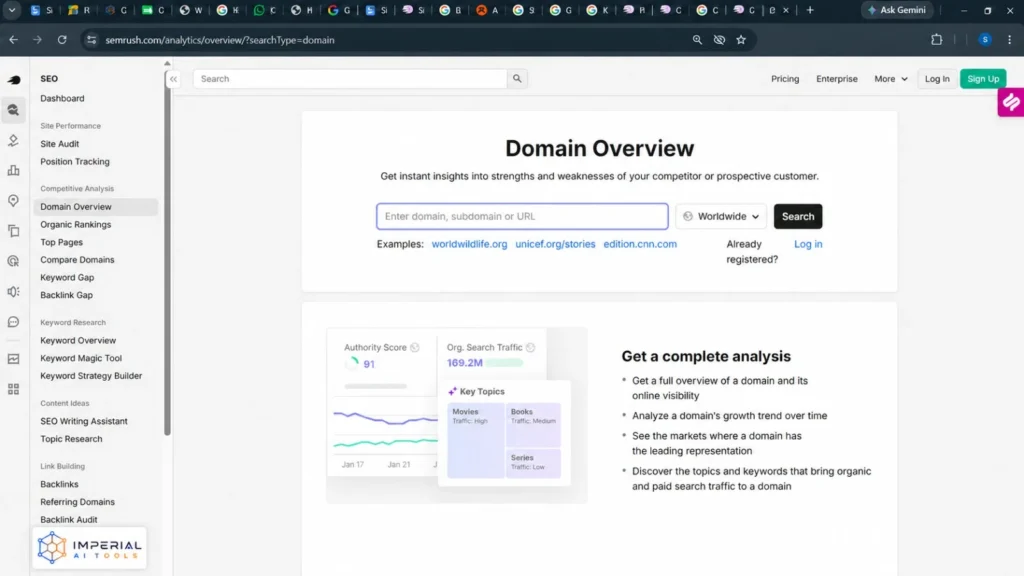Click the browser forward arrow
Viewport: 1024px width, 576px height.
37,40
